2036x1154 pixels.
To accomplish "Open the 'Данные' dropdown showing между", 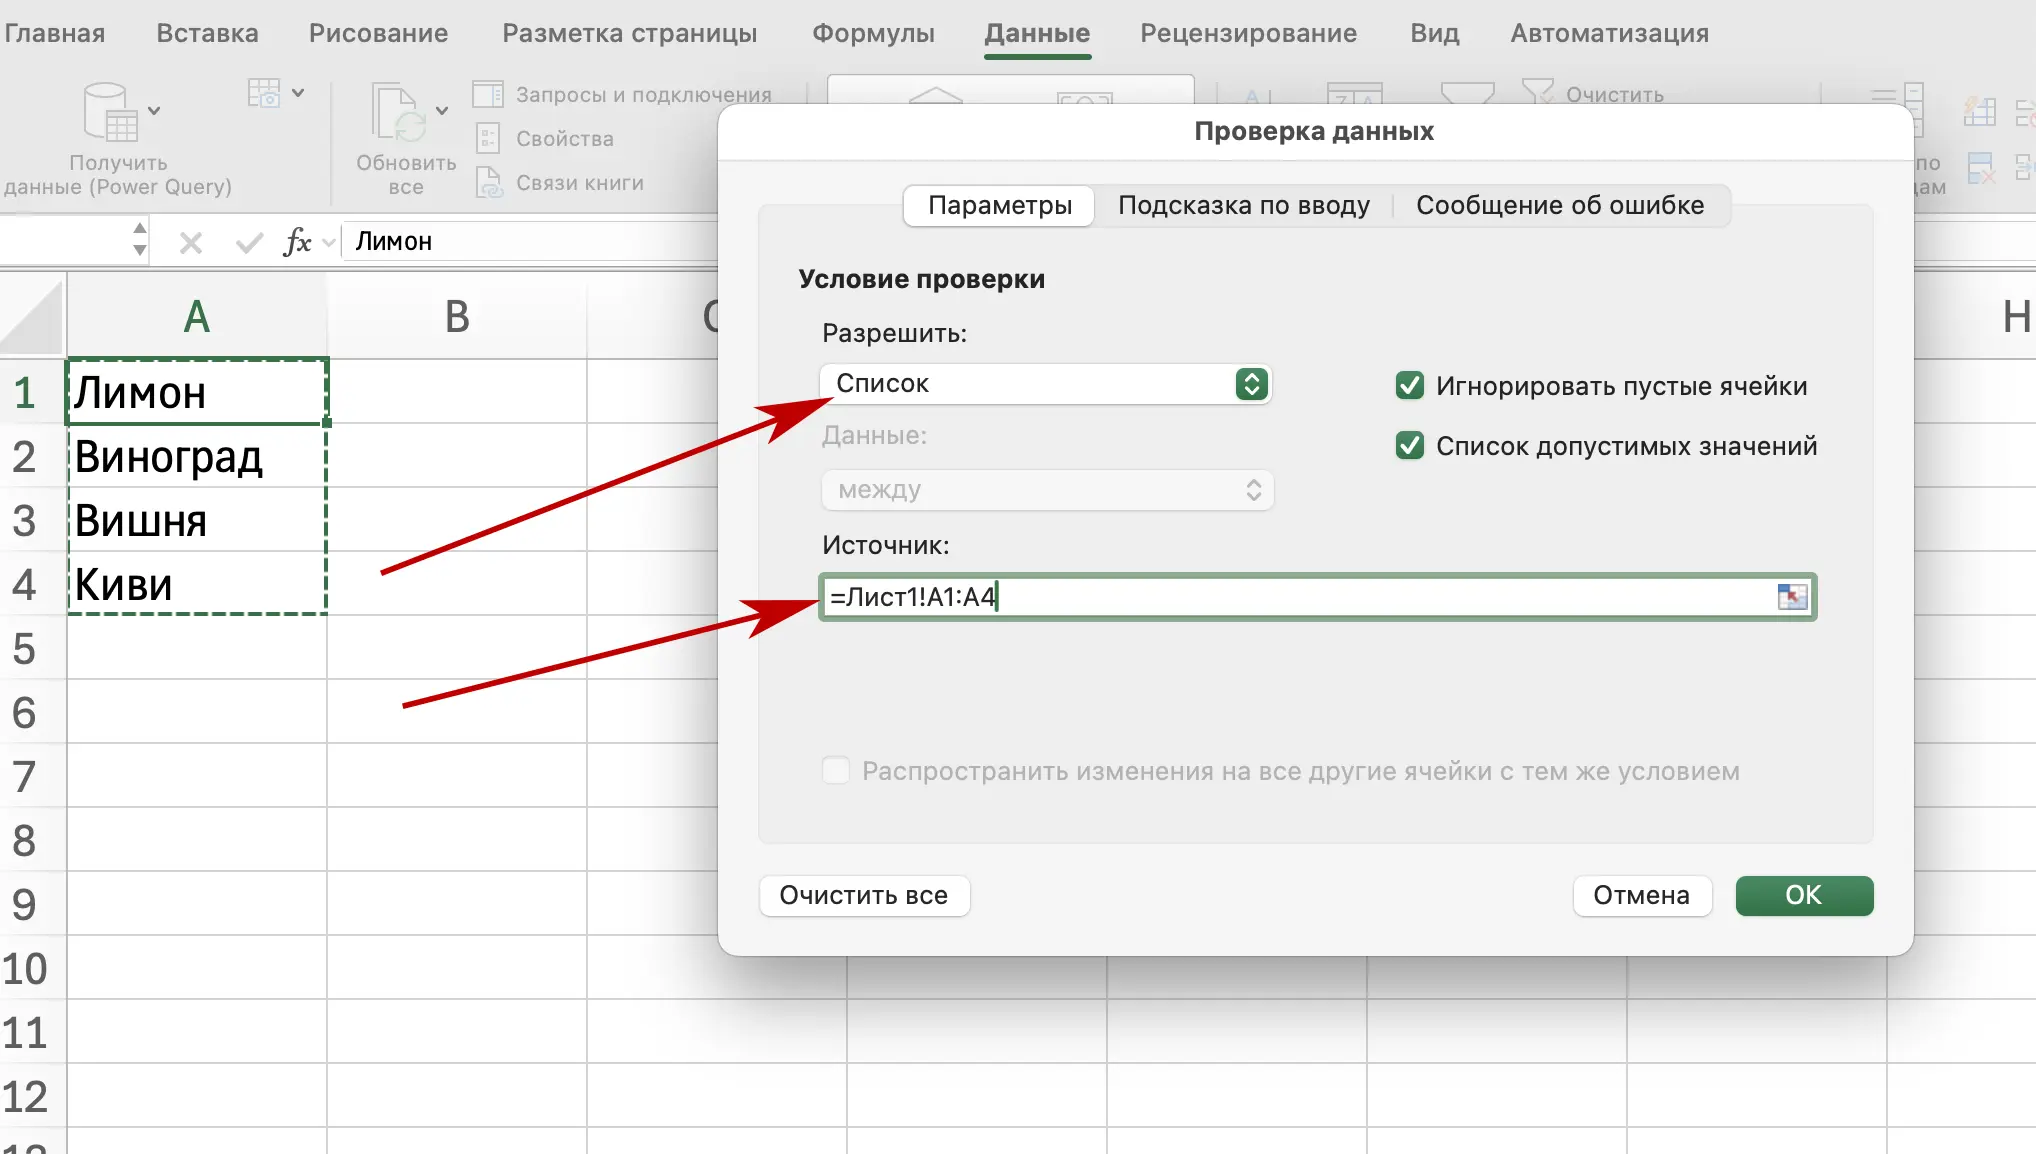I will (x=1047, y=490).
